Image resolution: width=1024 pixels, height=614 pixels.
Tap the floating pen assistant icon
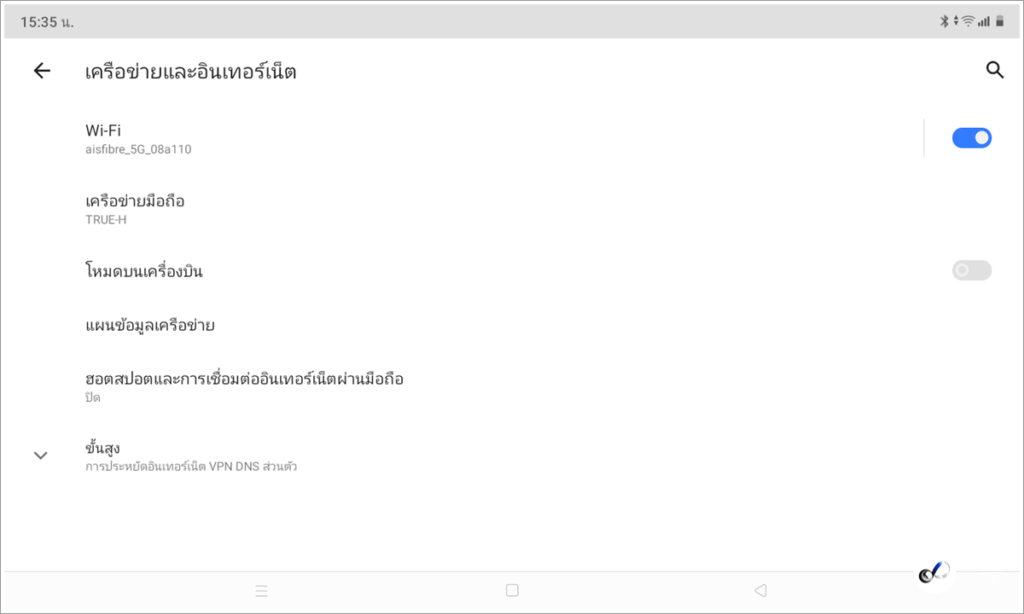point(934,573)
